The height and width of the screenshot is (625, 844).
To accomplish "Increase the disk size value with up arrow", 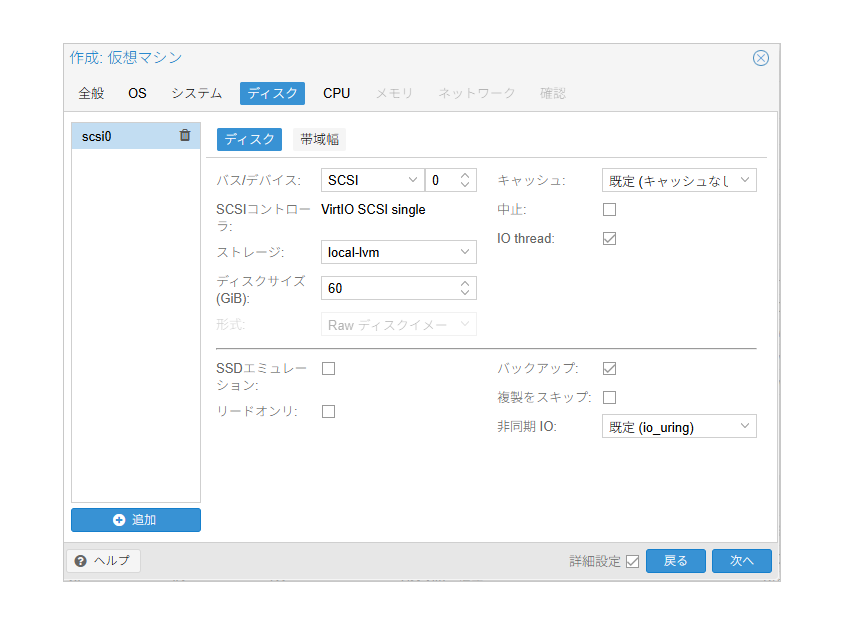I will (x=465, y=283).
